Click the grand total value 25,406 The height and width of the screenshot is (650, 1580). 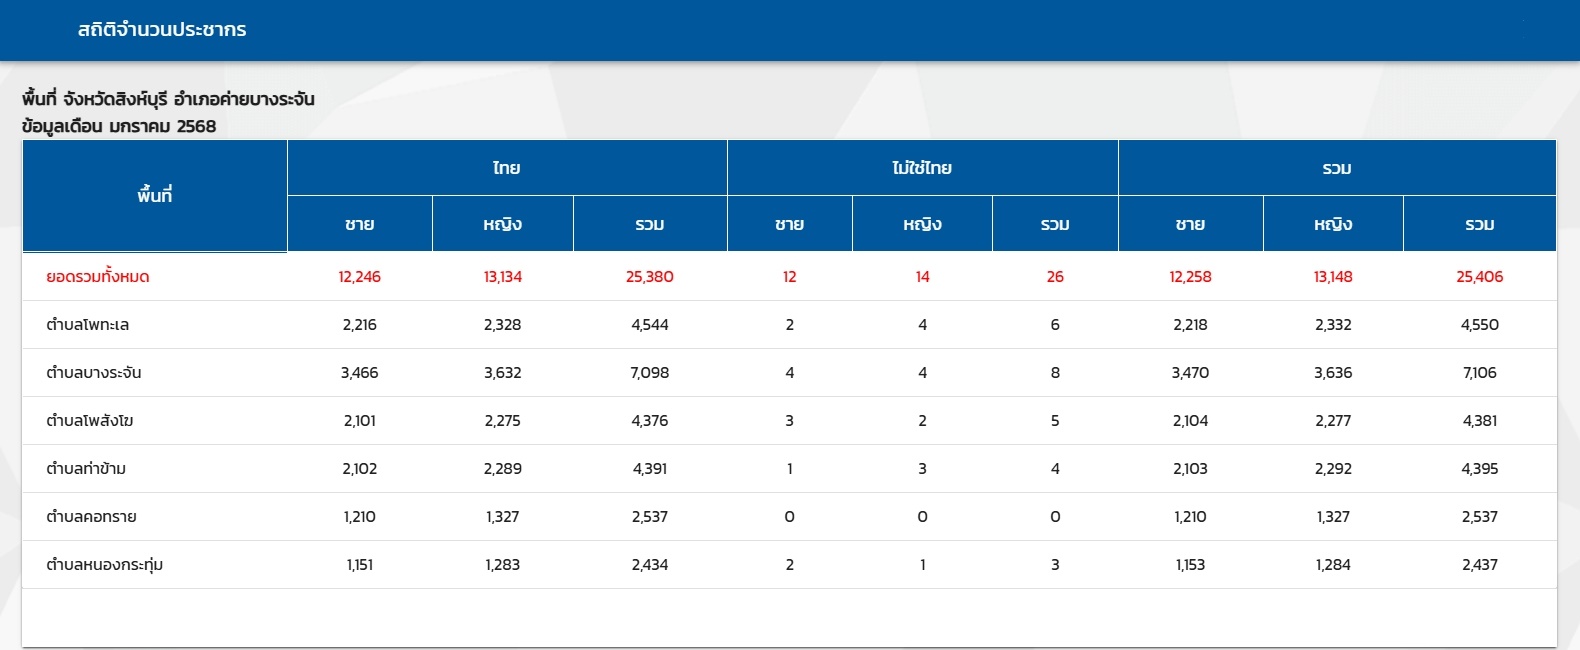[x=1479, y=277]
